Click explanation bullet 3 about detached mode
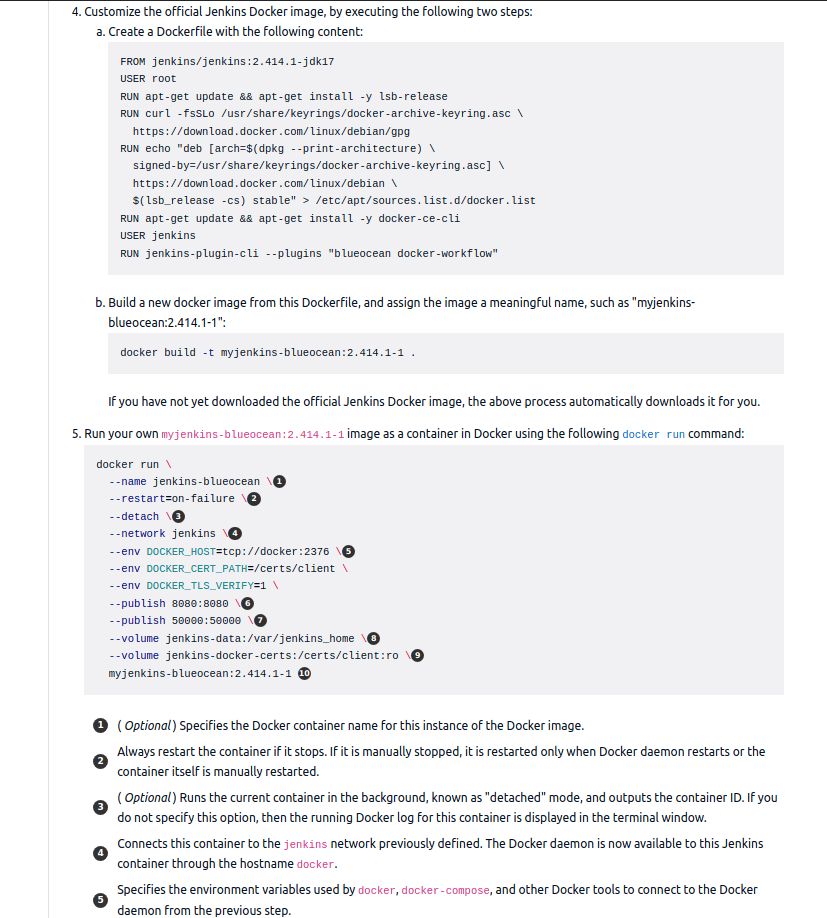Image resolution: width=827 pixels, height=918 pixels. point(99,807)
